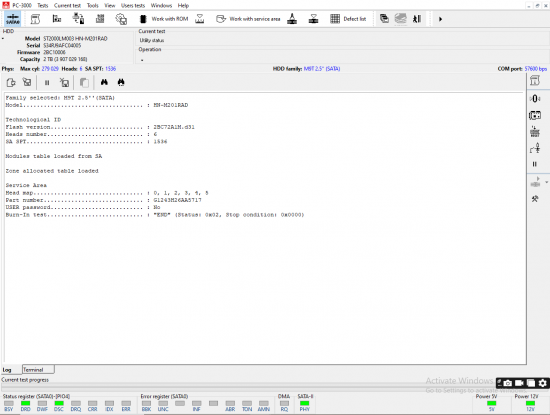Click the log line 'Zone allocated table loaded'
The width and height of the screenshot is (550, 415).
[x=52, y=171]
